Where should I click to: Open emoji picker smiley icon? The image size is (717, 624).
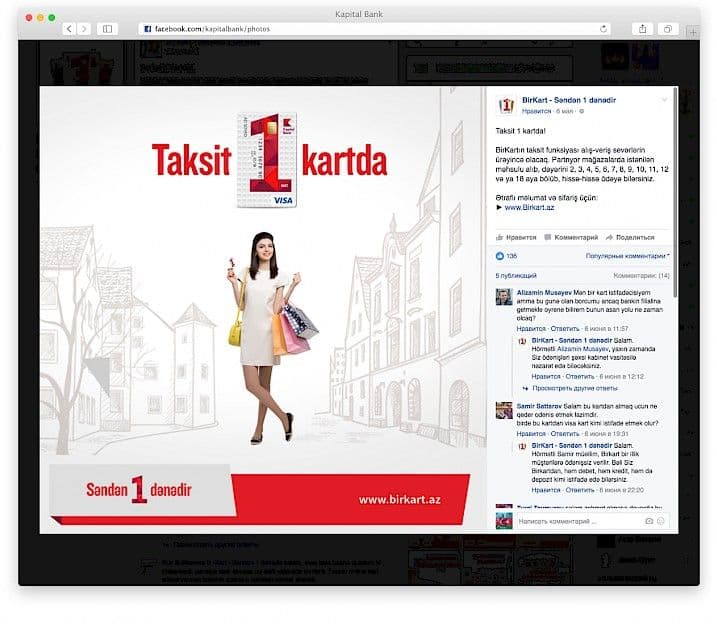[661, 521]
